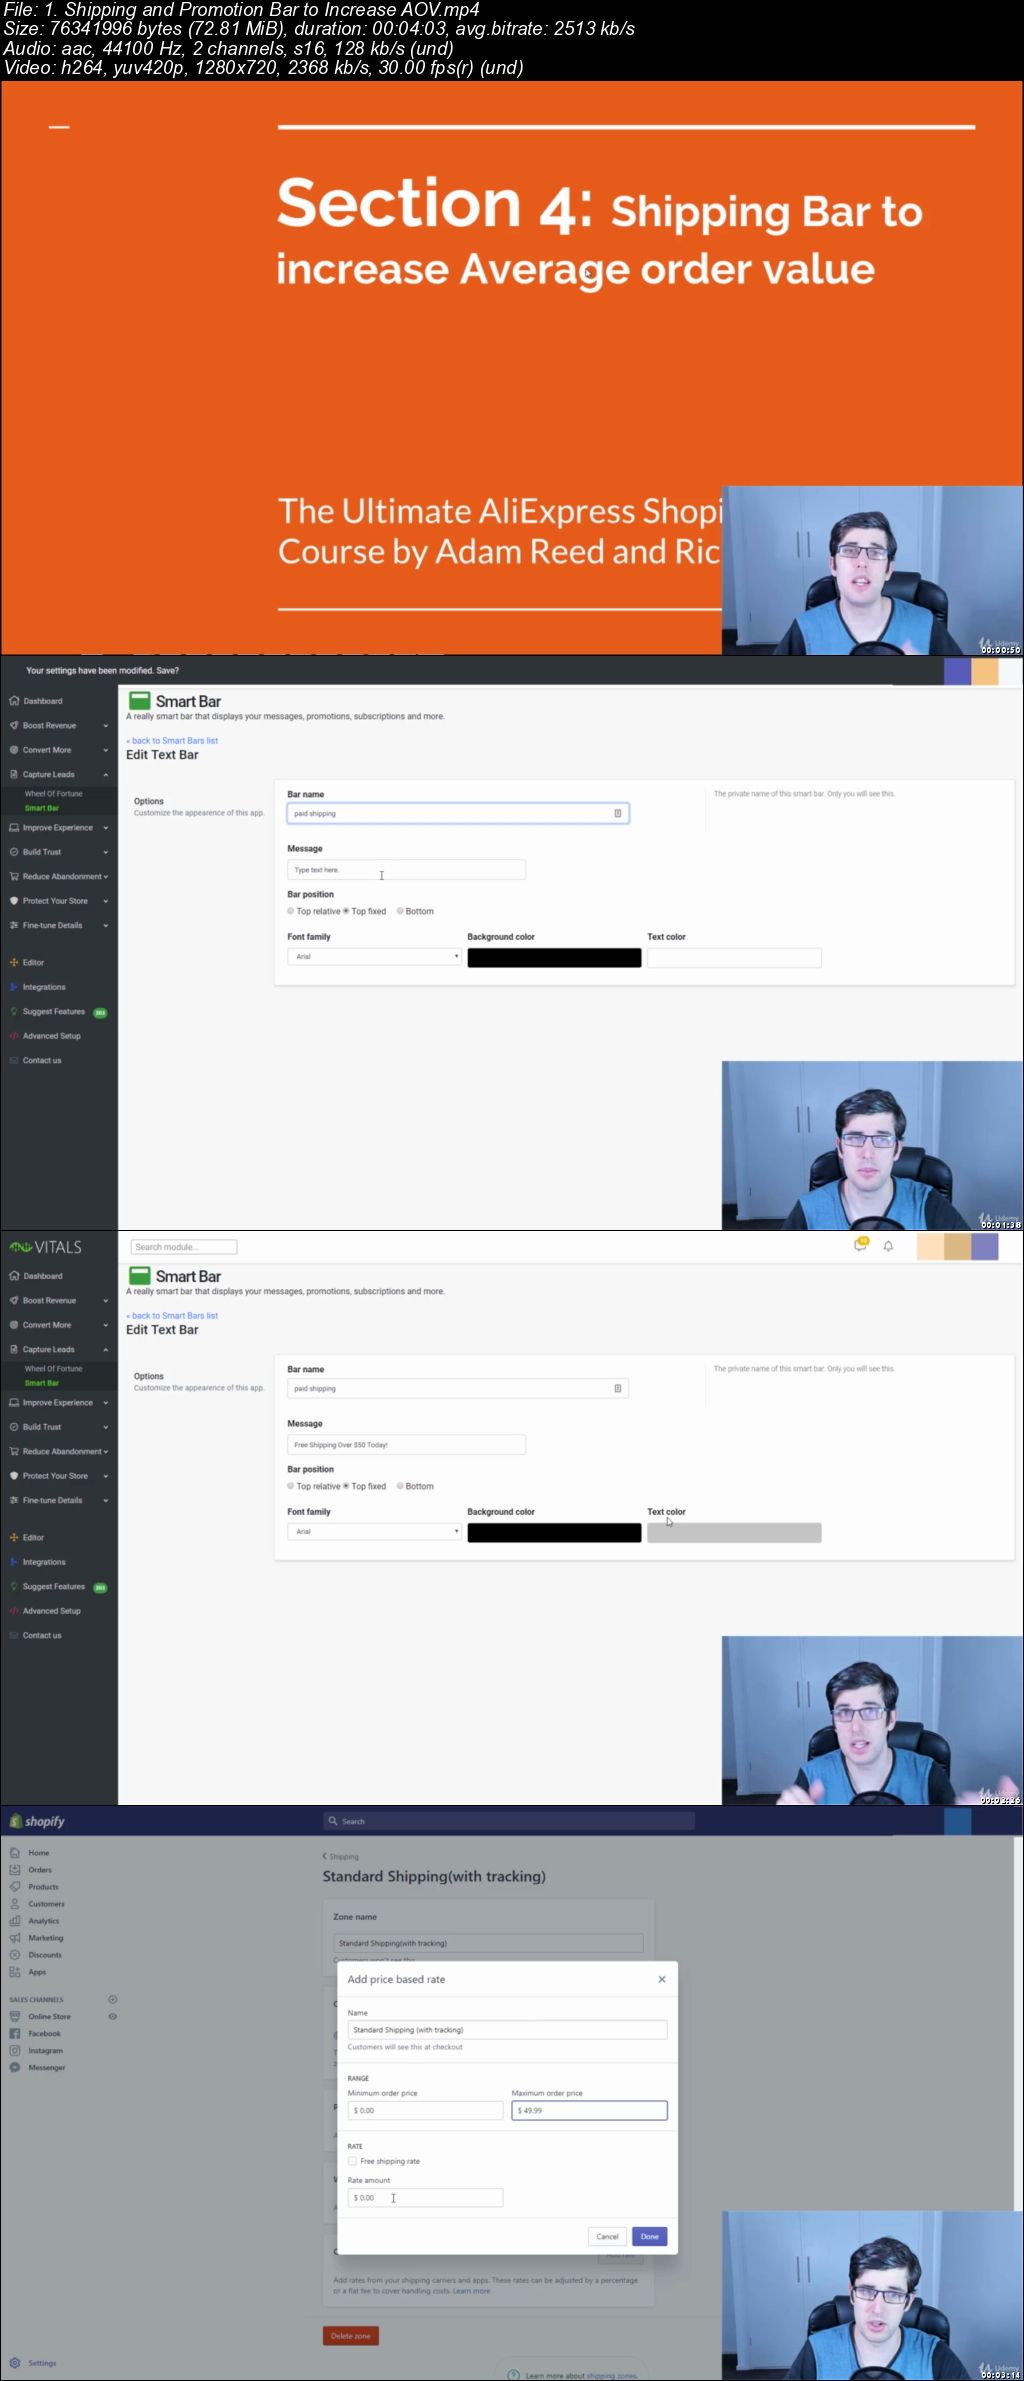The width and height of the screenshot is (1024, 2381).
Task: Go back via the Shipping breadcrumb link
Action: [x=341, y=1857]
